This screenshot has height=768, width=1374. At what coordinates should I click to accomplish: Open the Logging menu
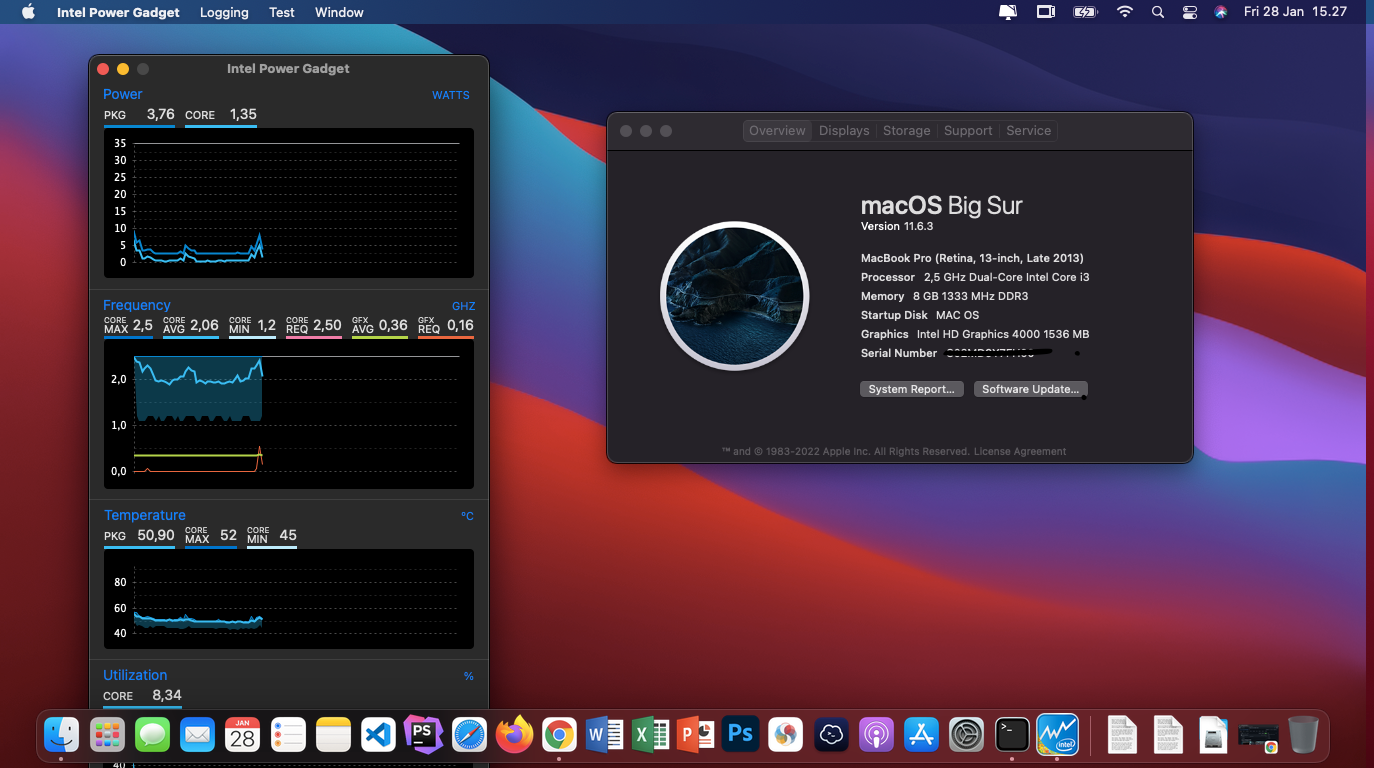223,12
